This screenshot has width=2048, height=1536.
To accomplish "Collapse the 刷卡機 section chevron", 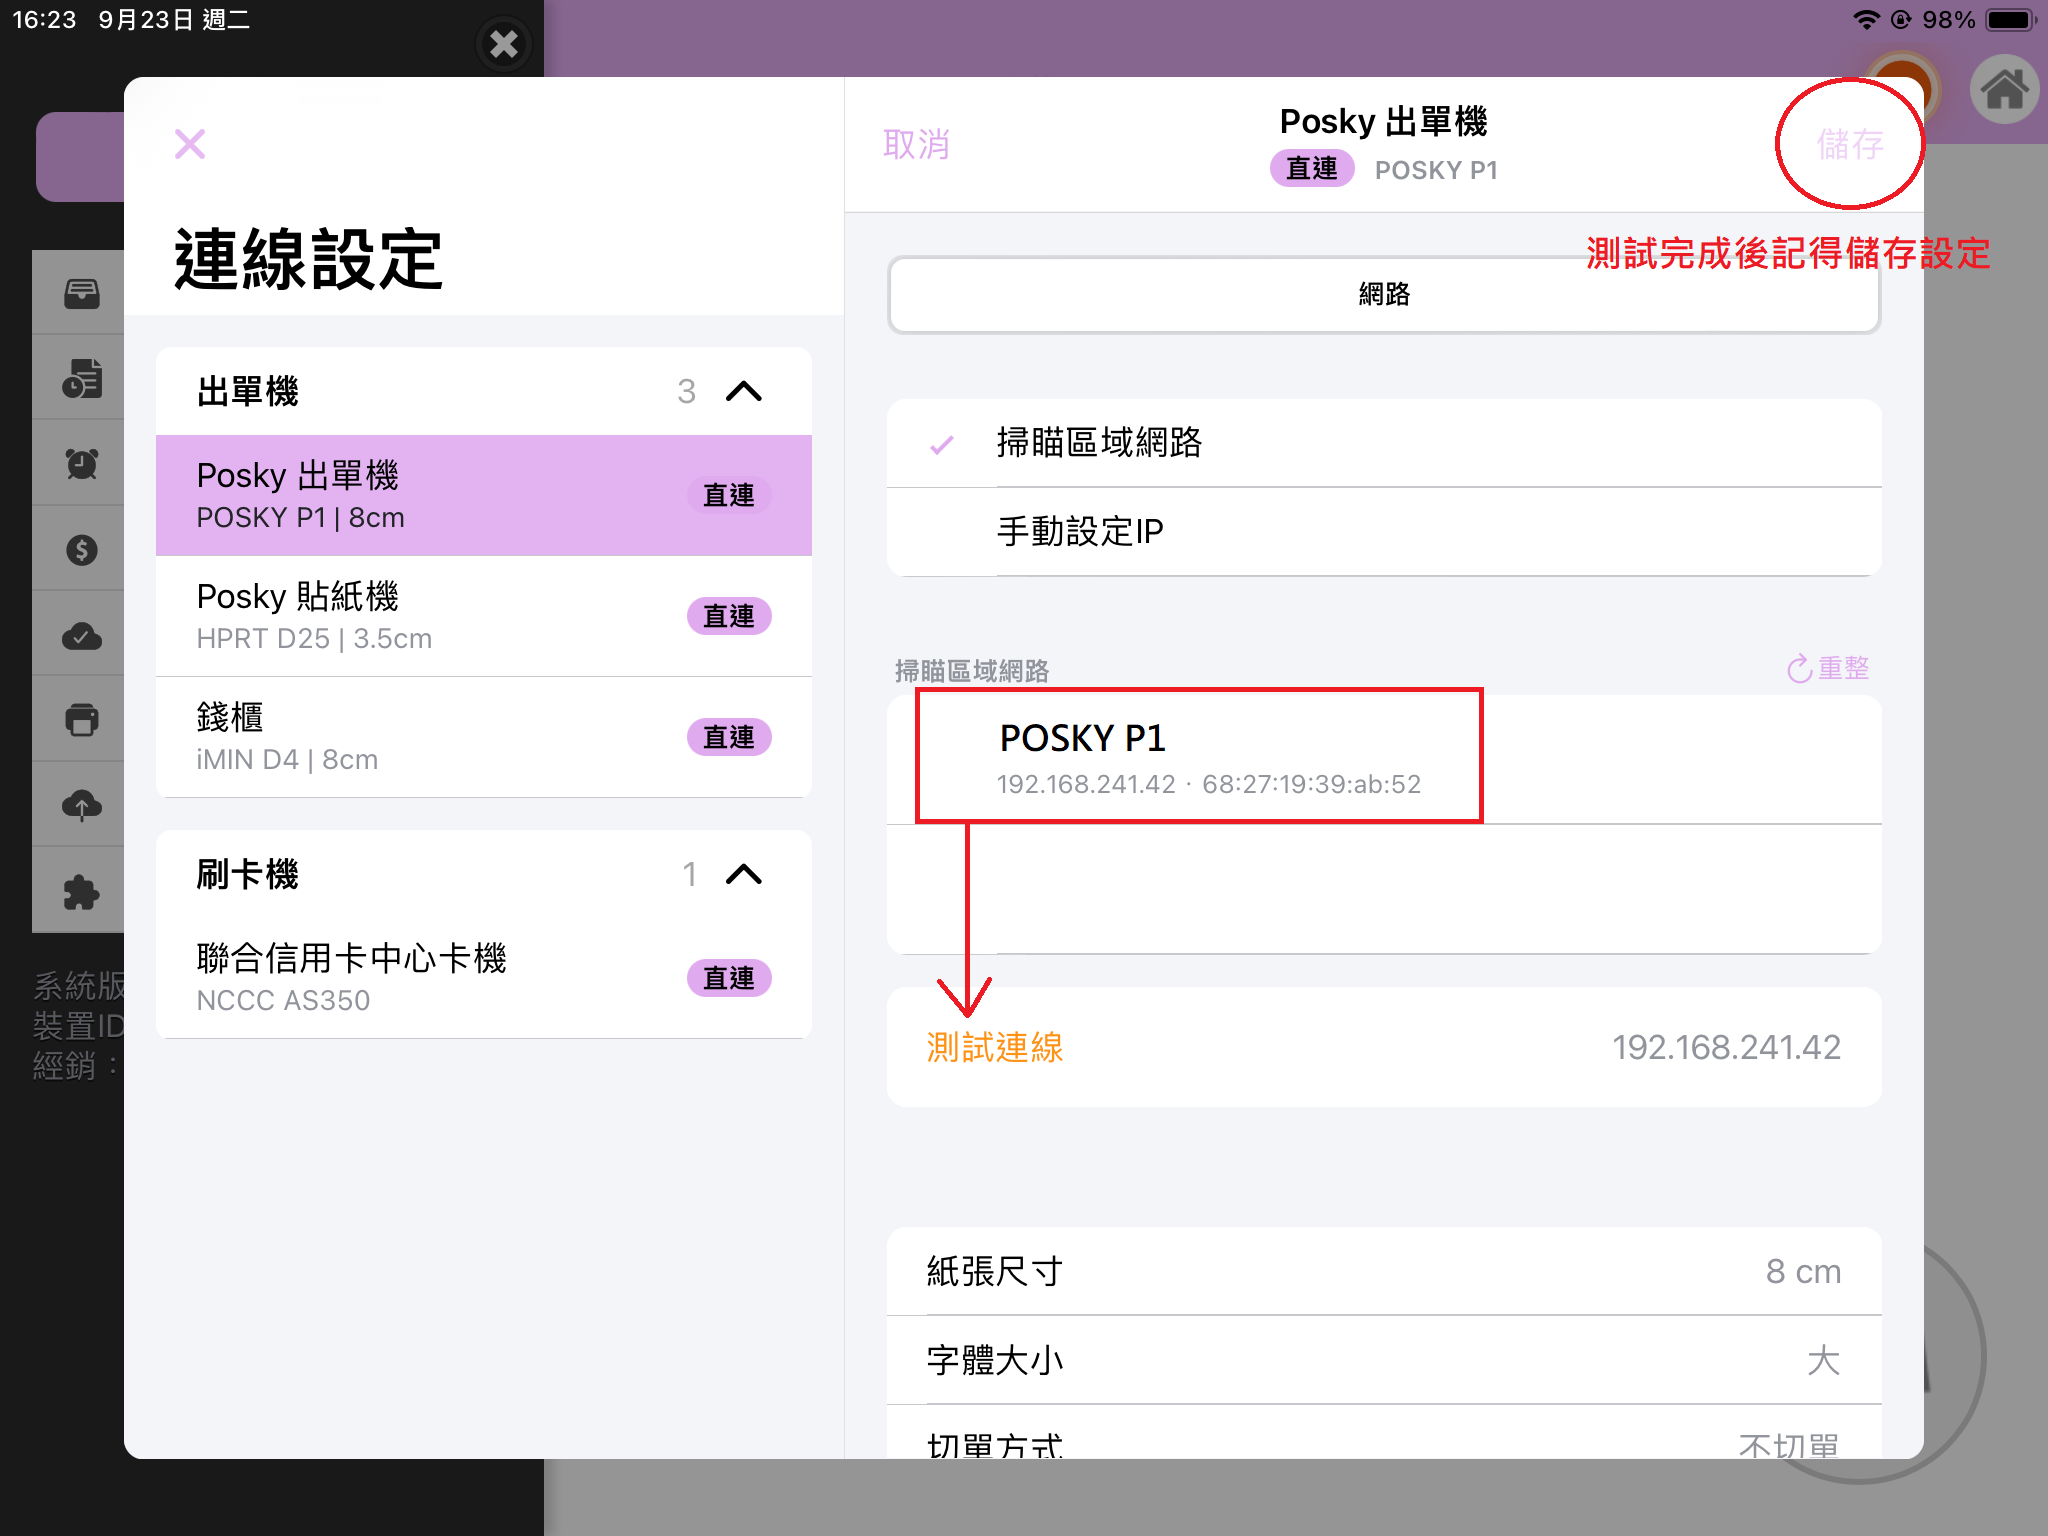I will [743, 875].
